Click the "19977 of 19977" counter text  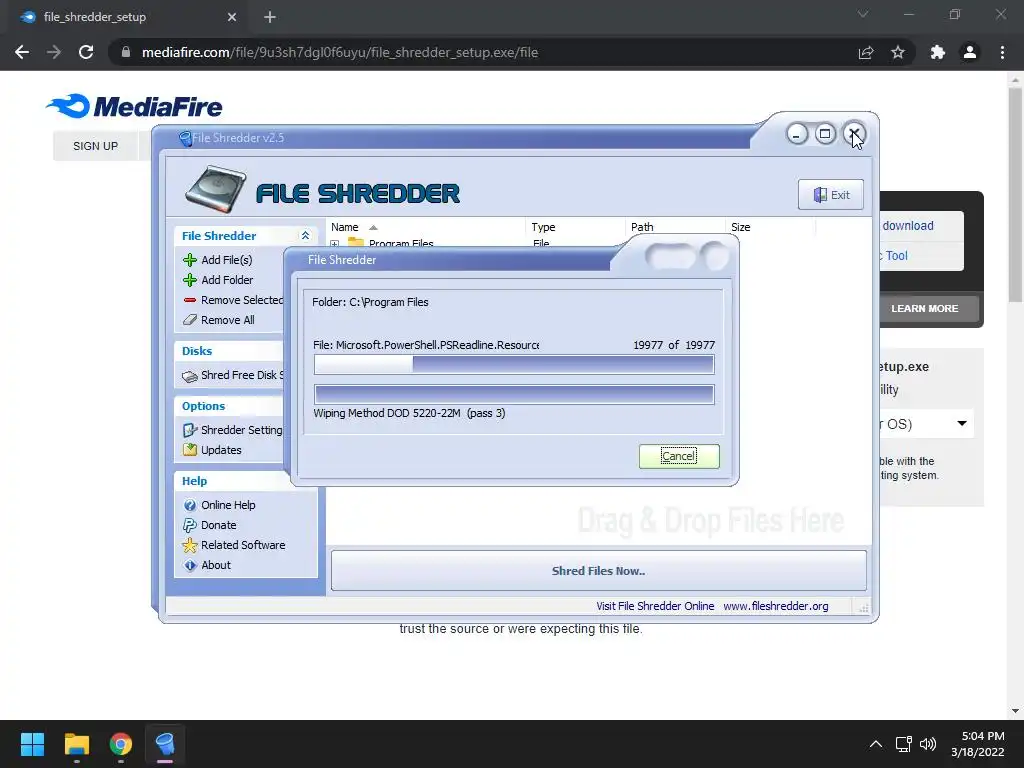pos(674,345)
